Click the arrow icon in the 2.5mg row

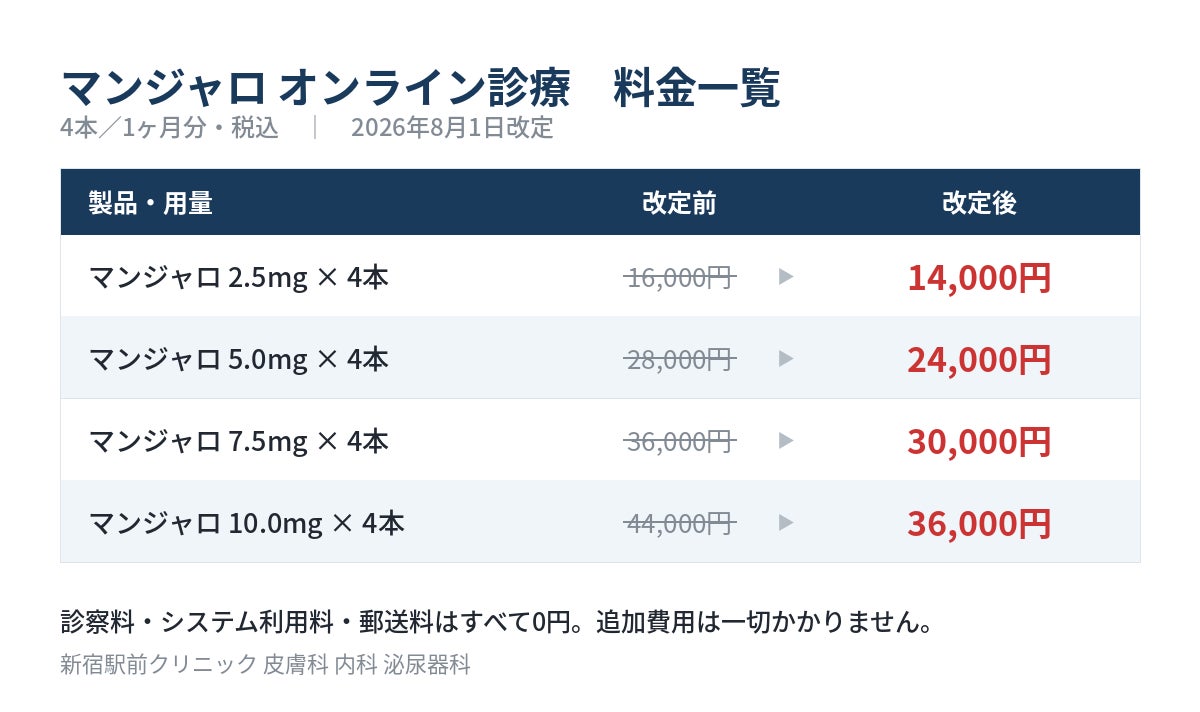pos(786,277)
